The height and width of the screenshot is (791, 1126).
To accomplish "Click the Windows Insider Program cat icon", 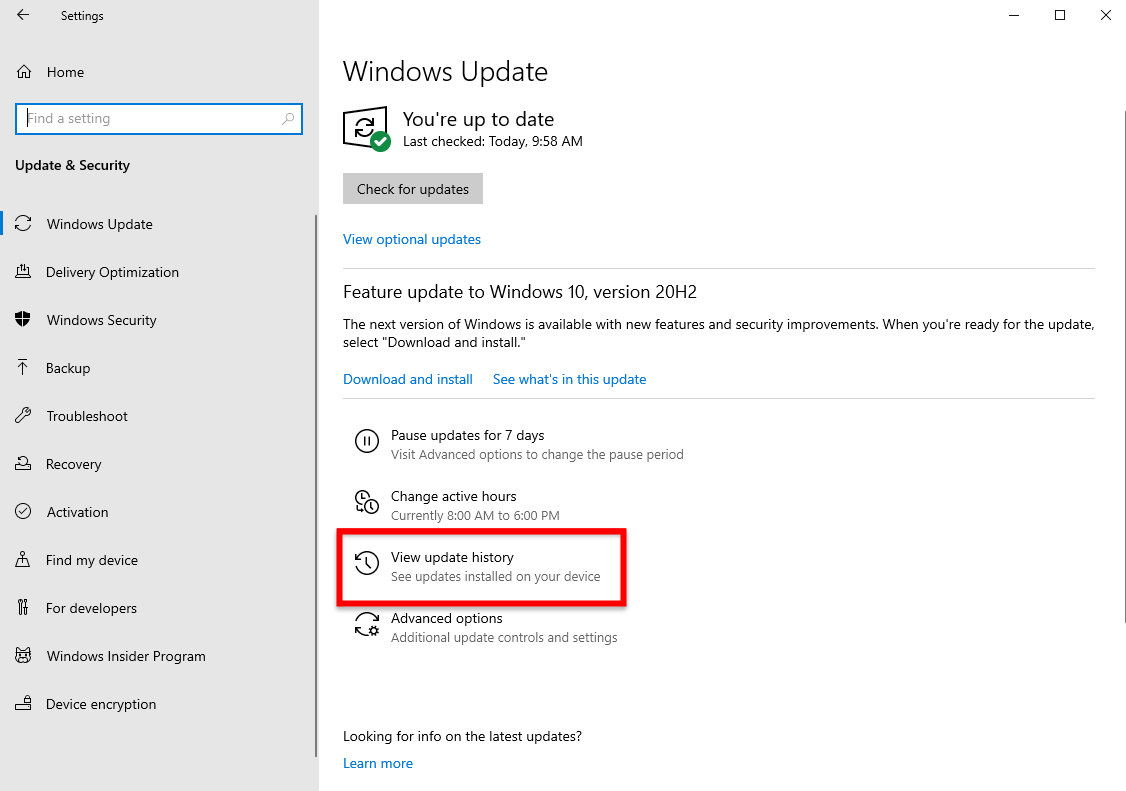I will point(23,655).
